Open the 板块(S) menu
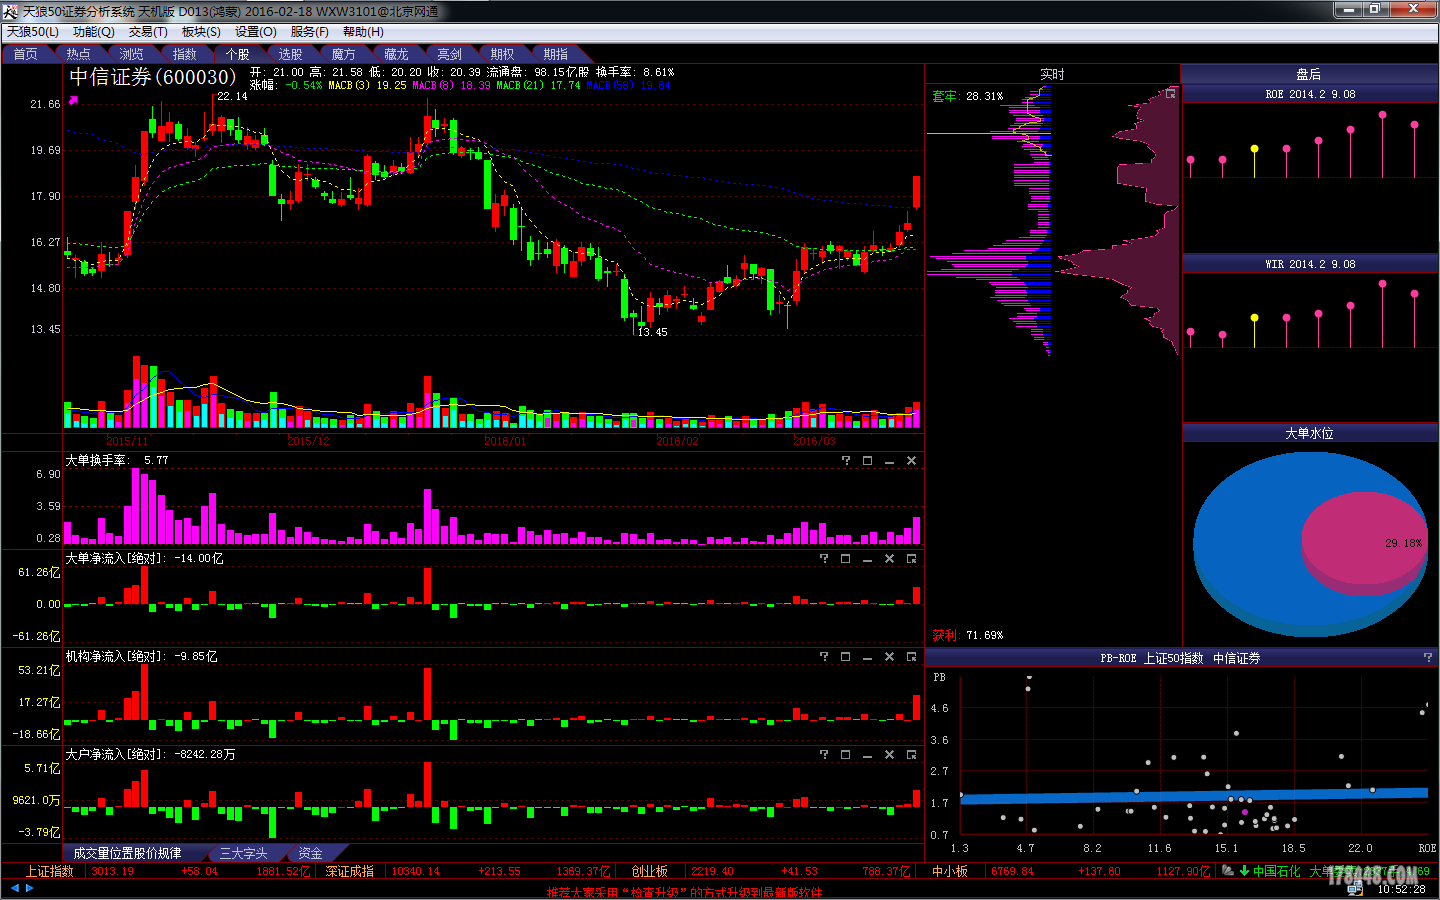The image size is (1440, 900). [x=201, y=32]
